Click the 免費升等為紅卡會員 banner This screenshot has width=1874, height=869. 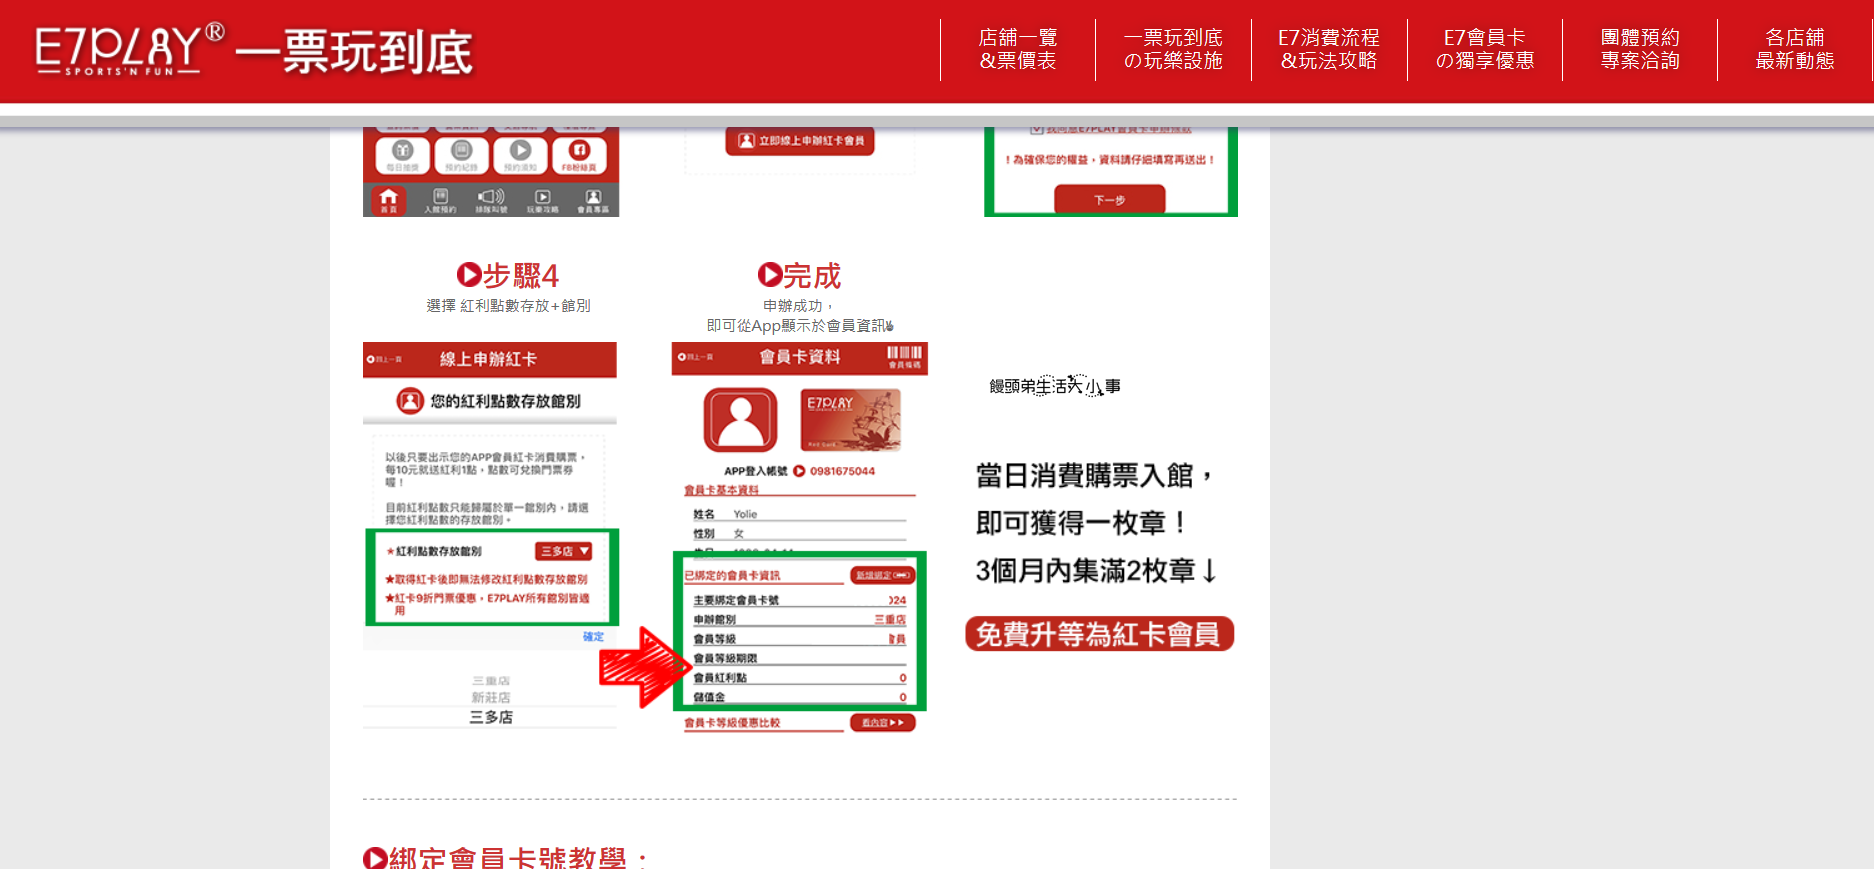pyautogui.click(x=1099, y=634)
